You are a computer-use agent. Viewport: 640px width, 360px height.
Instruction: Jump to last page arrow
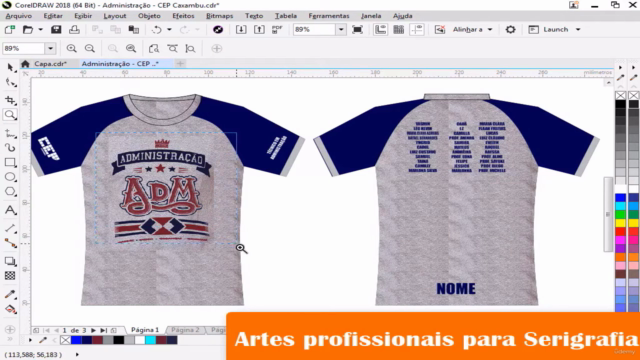click(104, 330)
